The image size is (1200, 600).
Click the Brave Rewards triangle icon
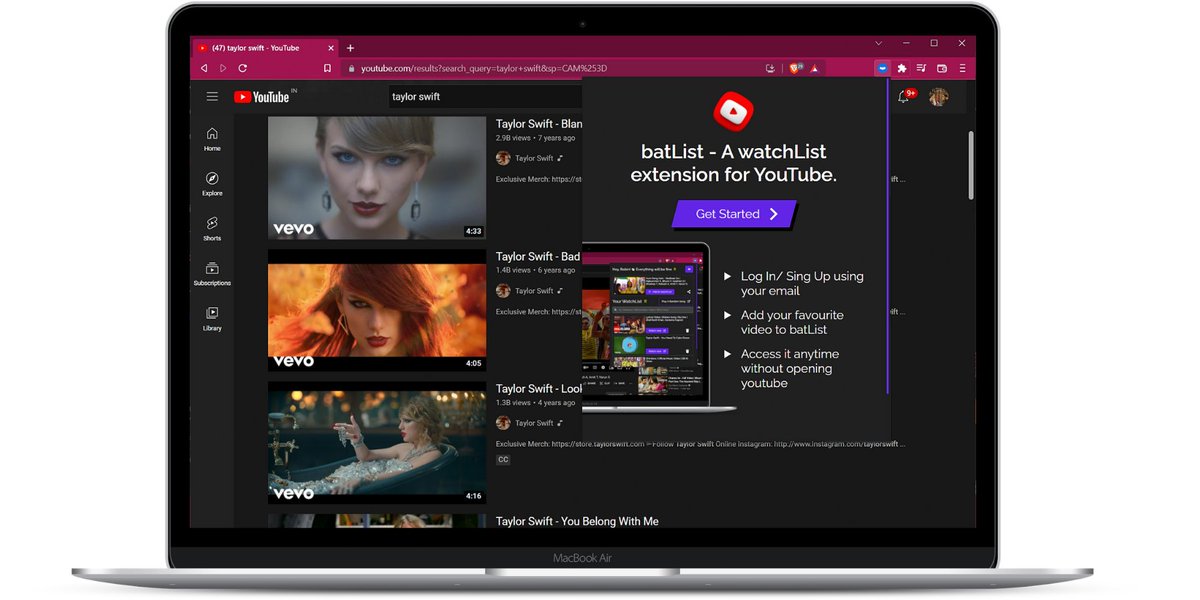point(814,68)
